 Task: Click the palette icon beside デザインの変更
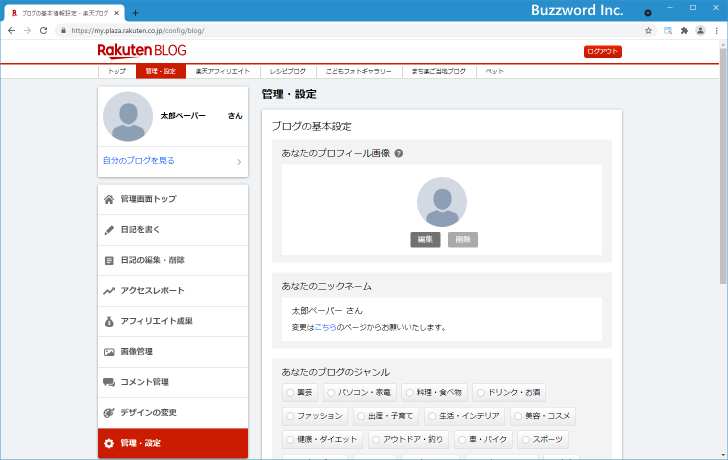(x=109, y=413)
